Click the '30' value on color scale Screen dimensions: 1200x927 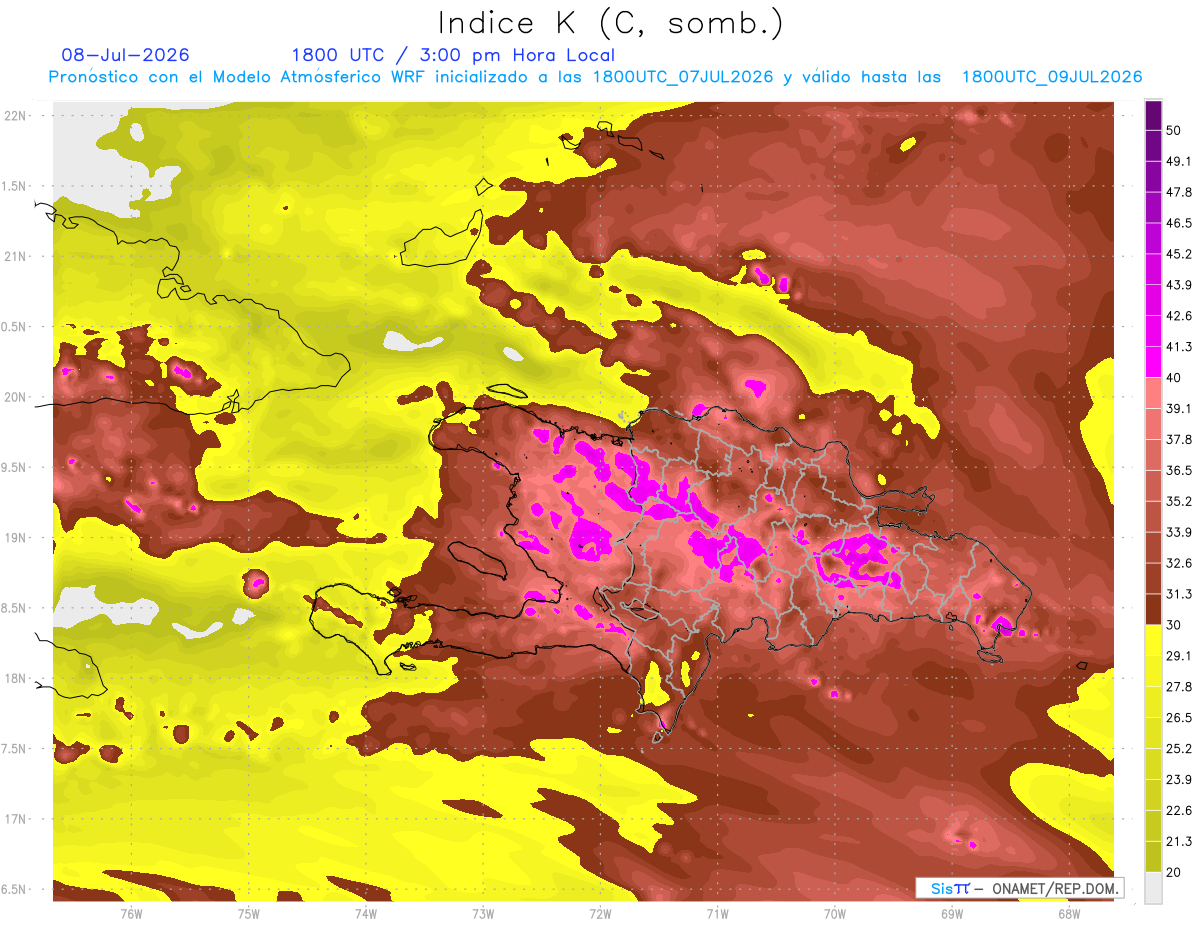click(x=1174, y=625)
